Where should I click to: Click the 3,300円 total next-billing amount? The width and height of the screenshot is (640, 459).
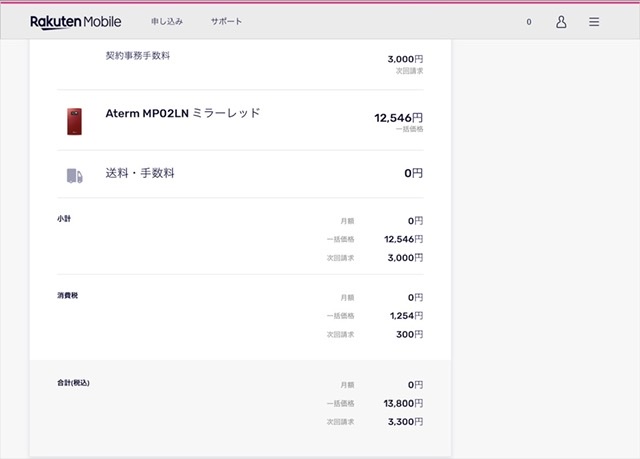coord(406,422)
